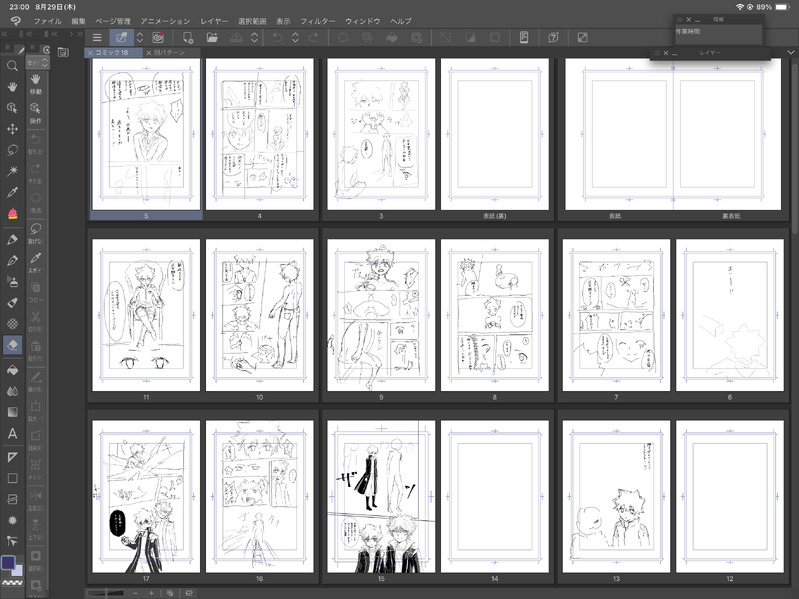Viewport: 799px width, 599px height.
Task: Click the 移動 quick access button
Action: pos(36,84)
